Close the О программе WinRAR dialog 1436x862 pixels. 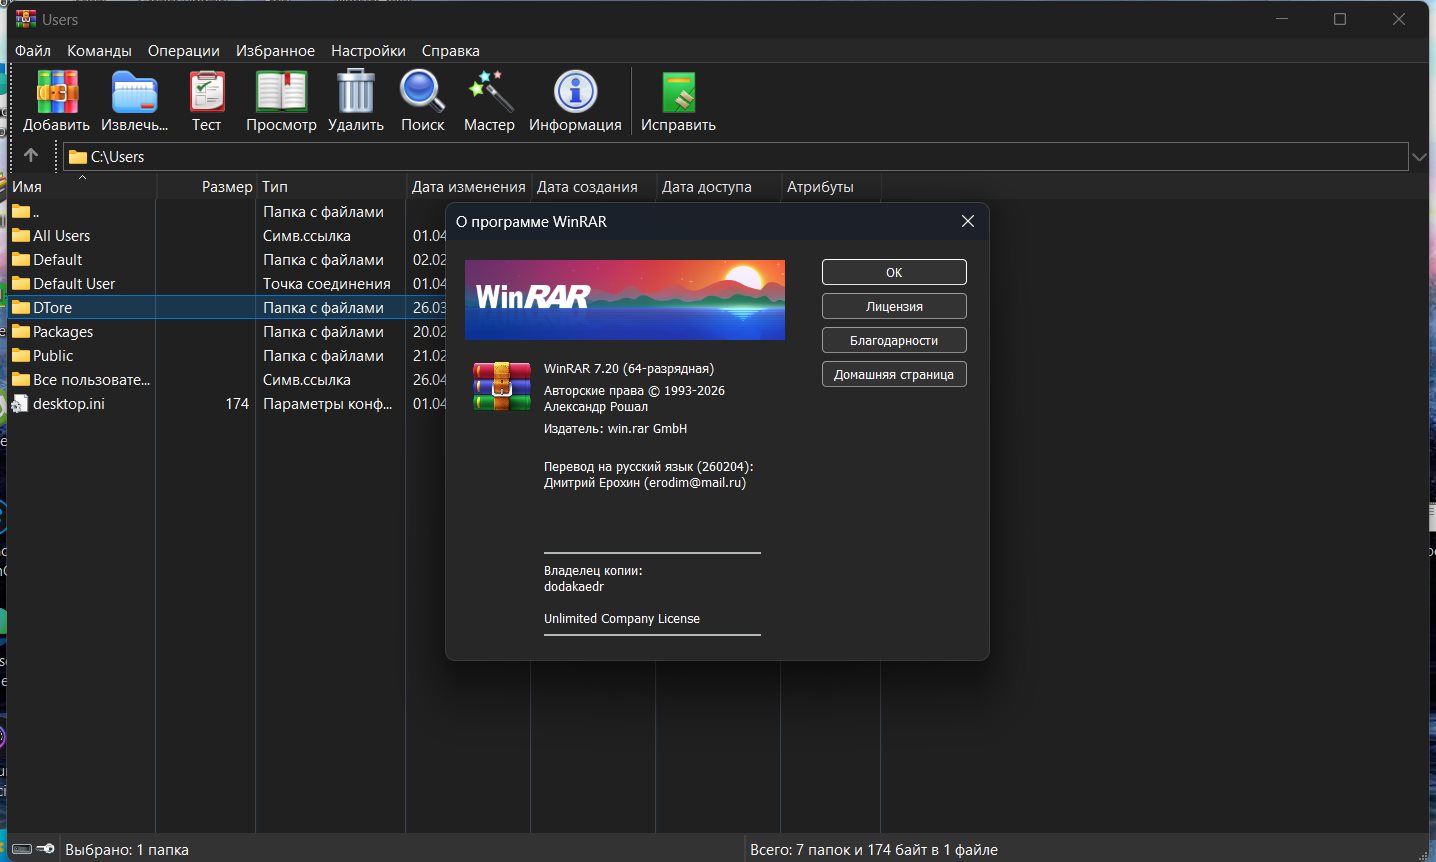[x=967, y=222]
